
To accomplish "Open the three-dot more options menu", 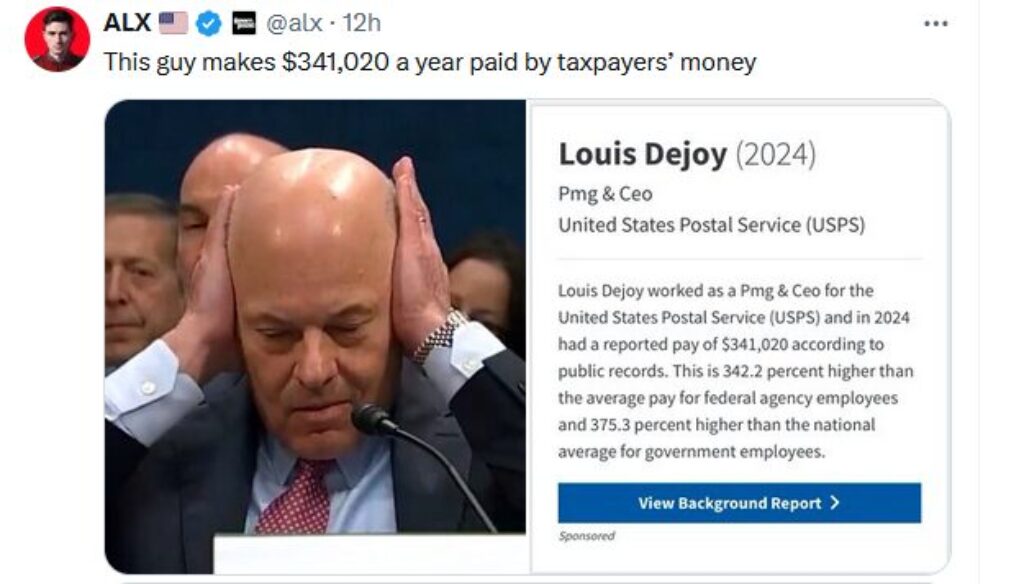I will point(935,24).
